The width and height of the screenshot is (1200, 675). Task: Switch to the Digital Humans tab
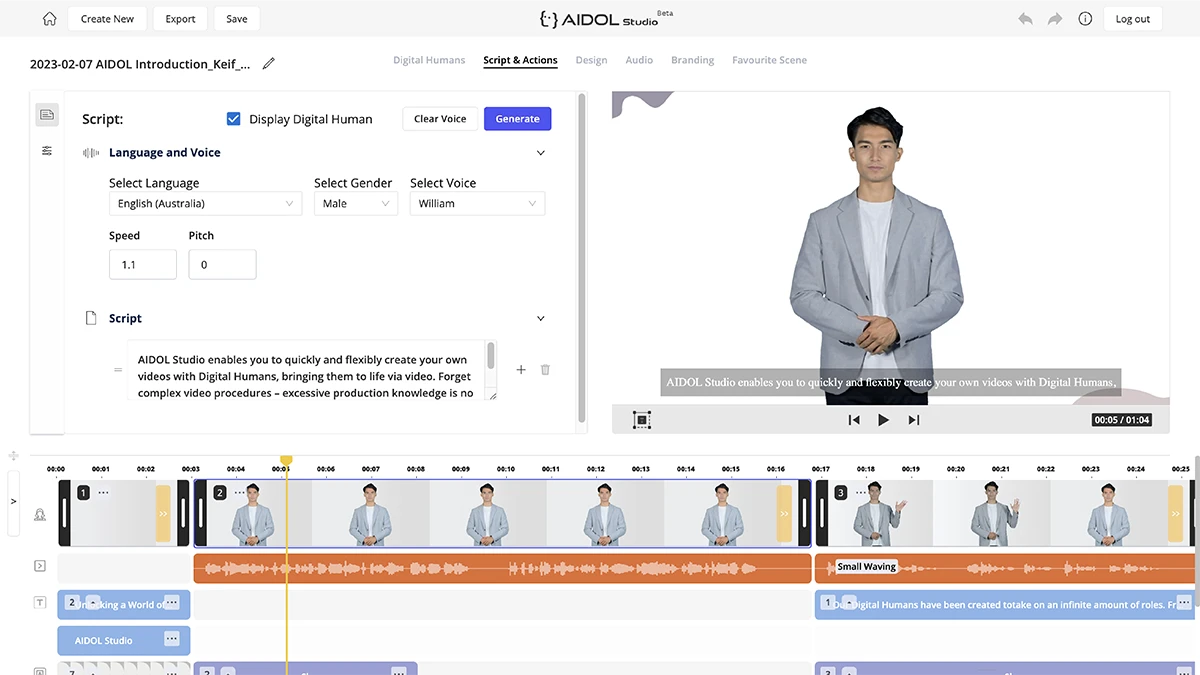(429, 60)
